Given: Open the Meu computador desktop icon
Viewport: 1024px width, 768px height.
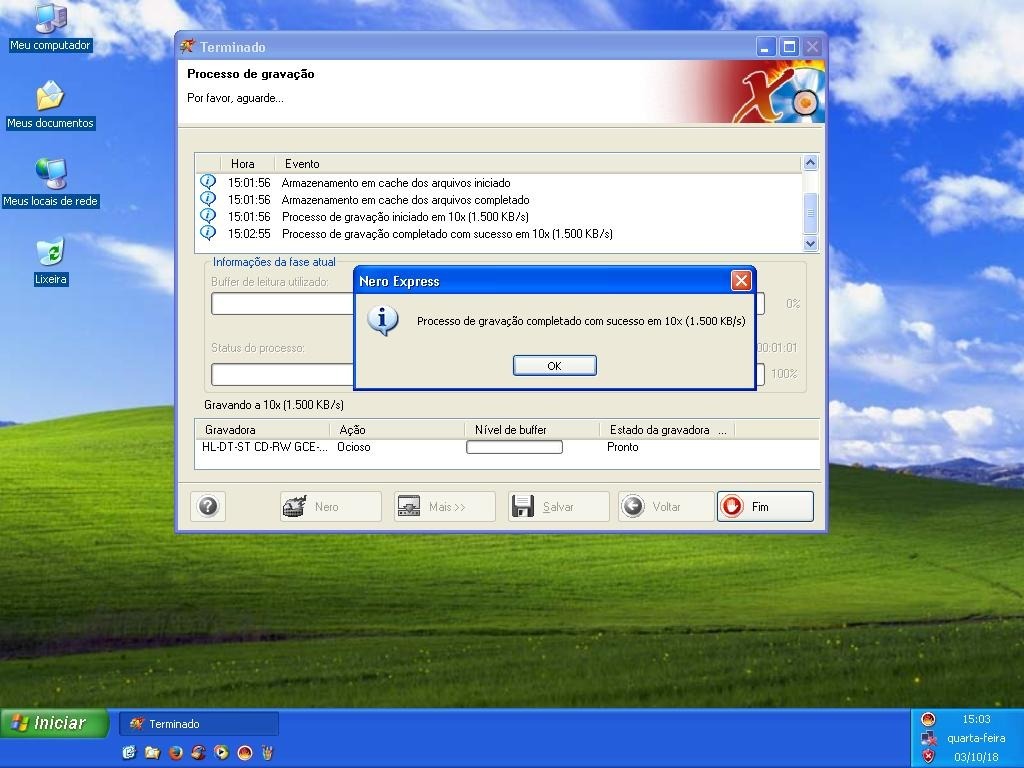Looking at the screenshot, I should pyautogui.click(x=50, y=27).
